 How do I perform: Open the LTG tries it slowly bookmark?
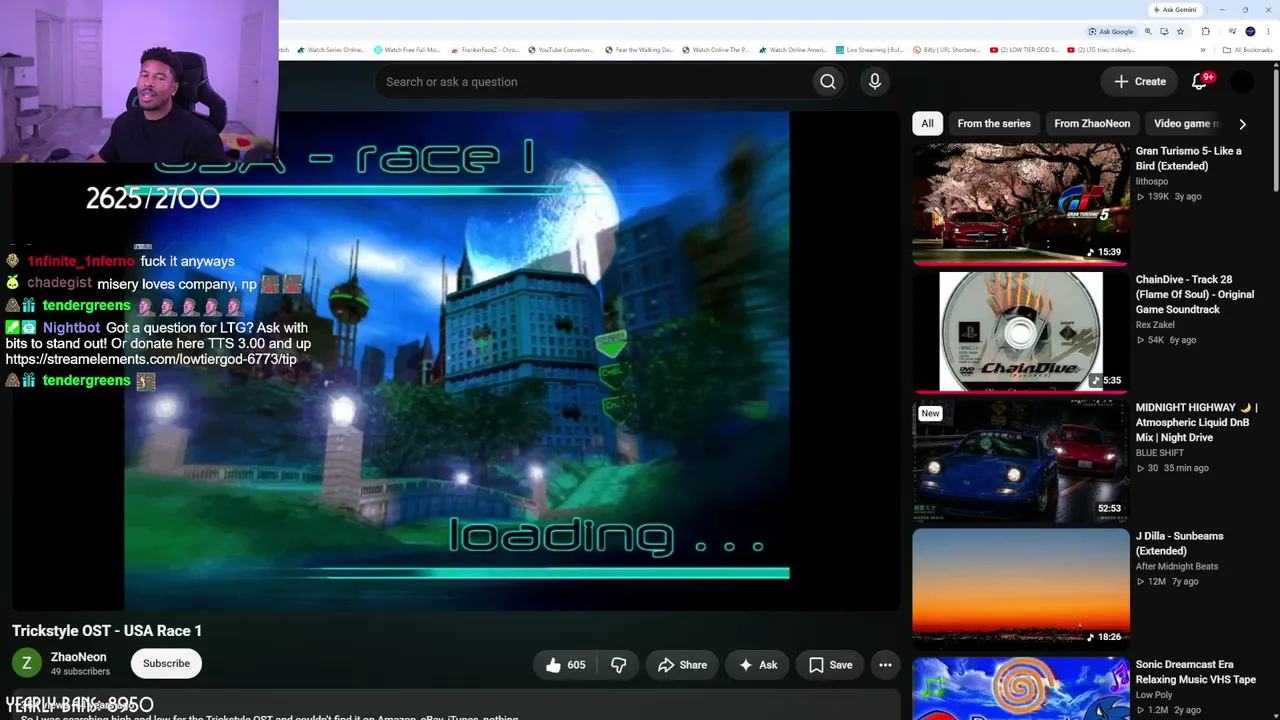click(x=1102, y=50)
